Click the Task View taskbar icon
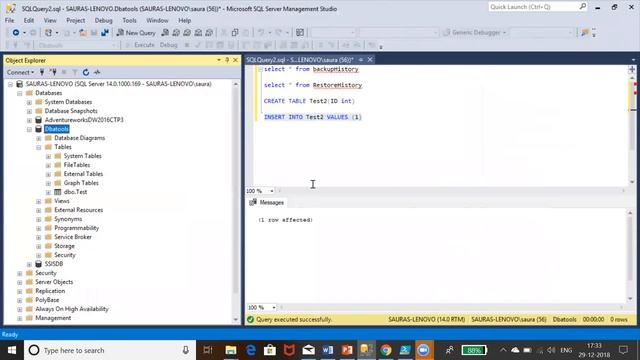 (x=208, y=350)
